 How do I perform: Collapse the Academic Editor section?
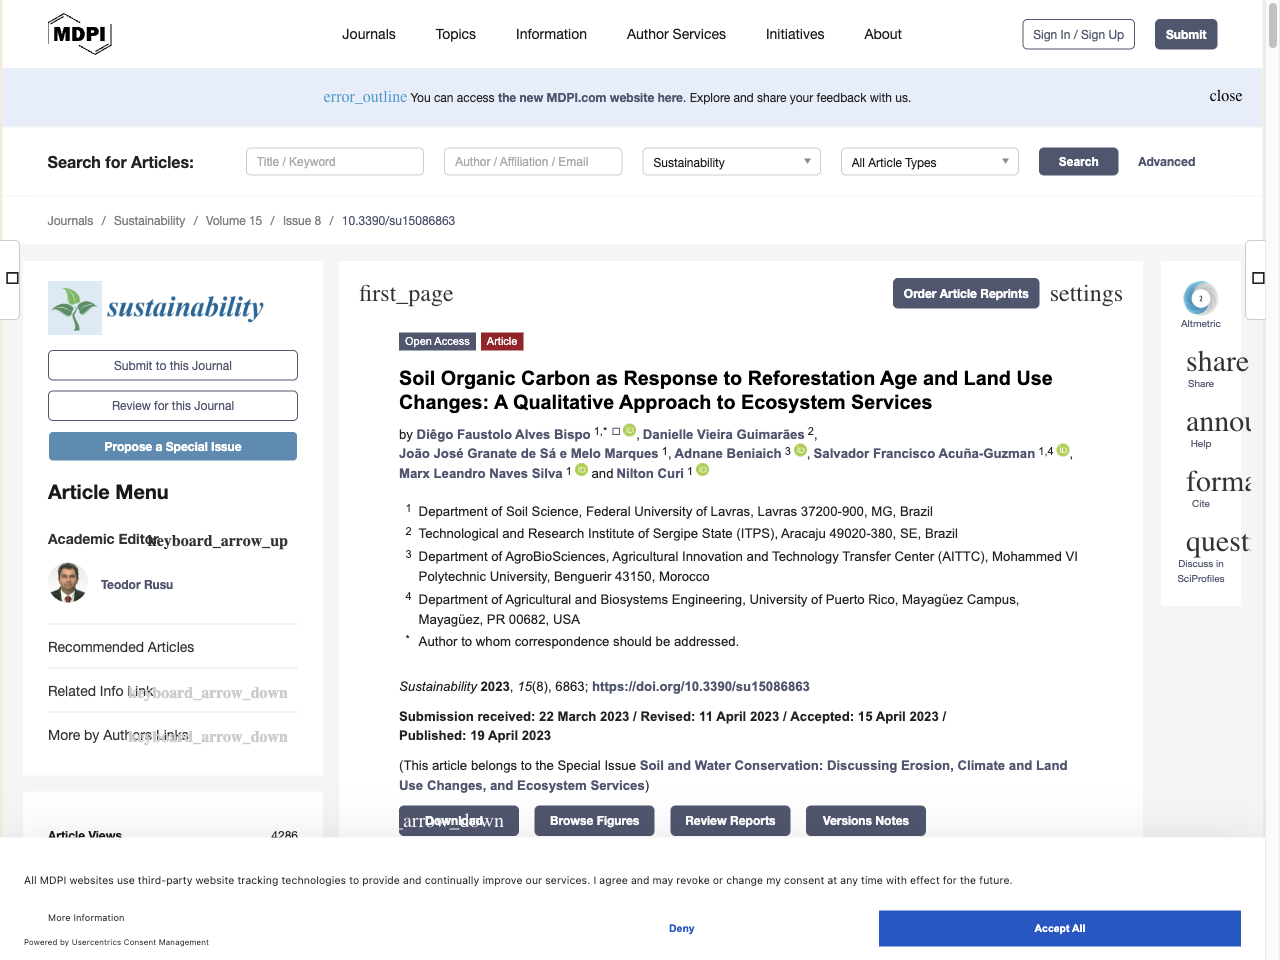click(218, 541)
